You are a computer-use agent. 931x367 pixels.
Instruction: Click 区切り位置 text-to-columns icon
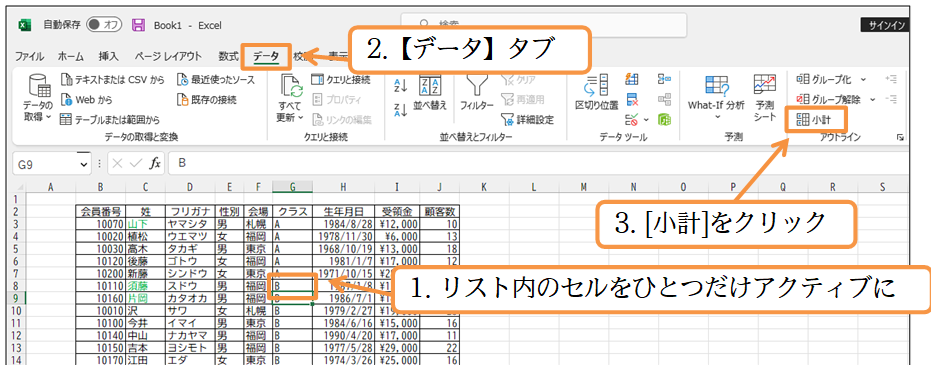596,86
